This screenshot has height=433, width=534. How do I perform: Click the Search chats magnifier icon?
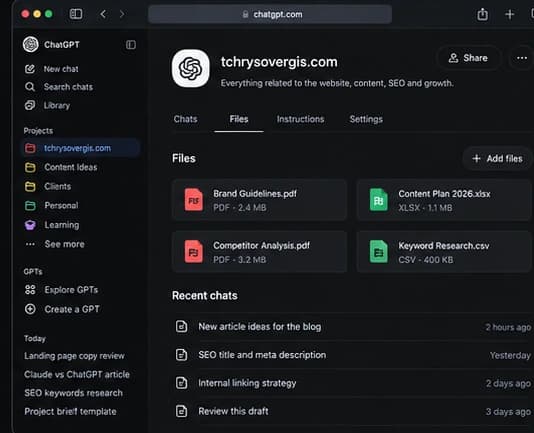(x=30, y=87)
